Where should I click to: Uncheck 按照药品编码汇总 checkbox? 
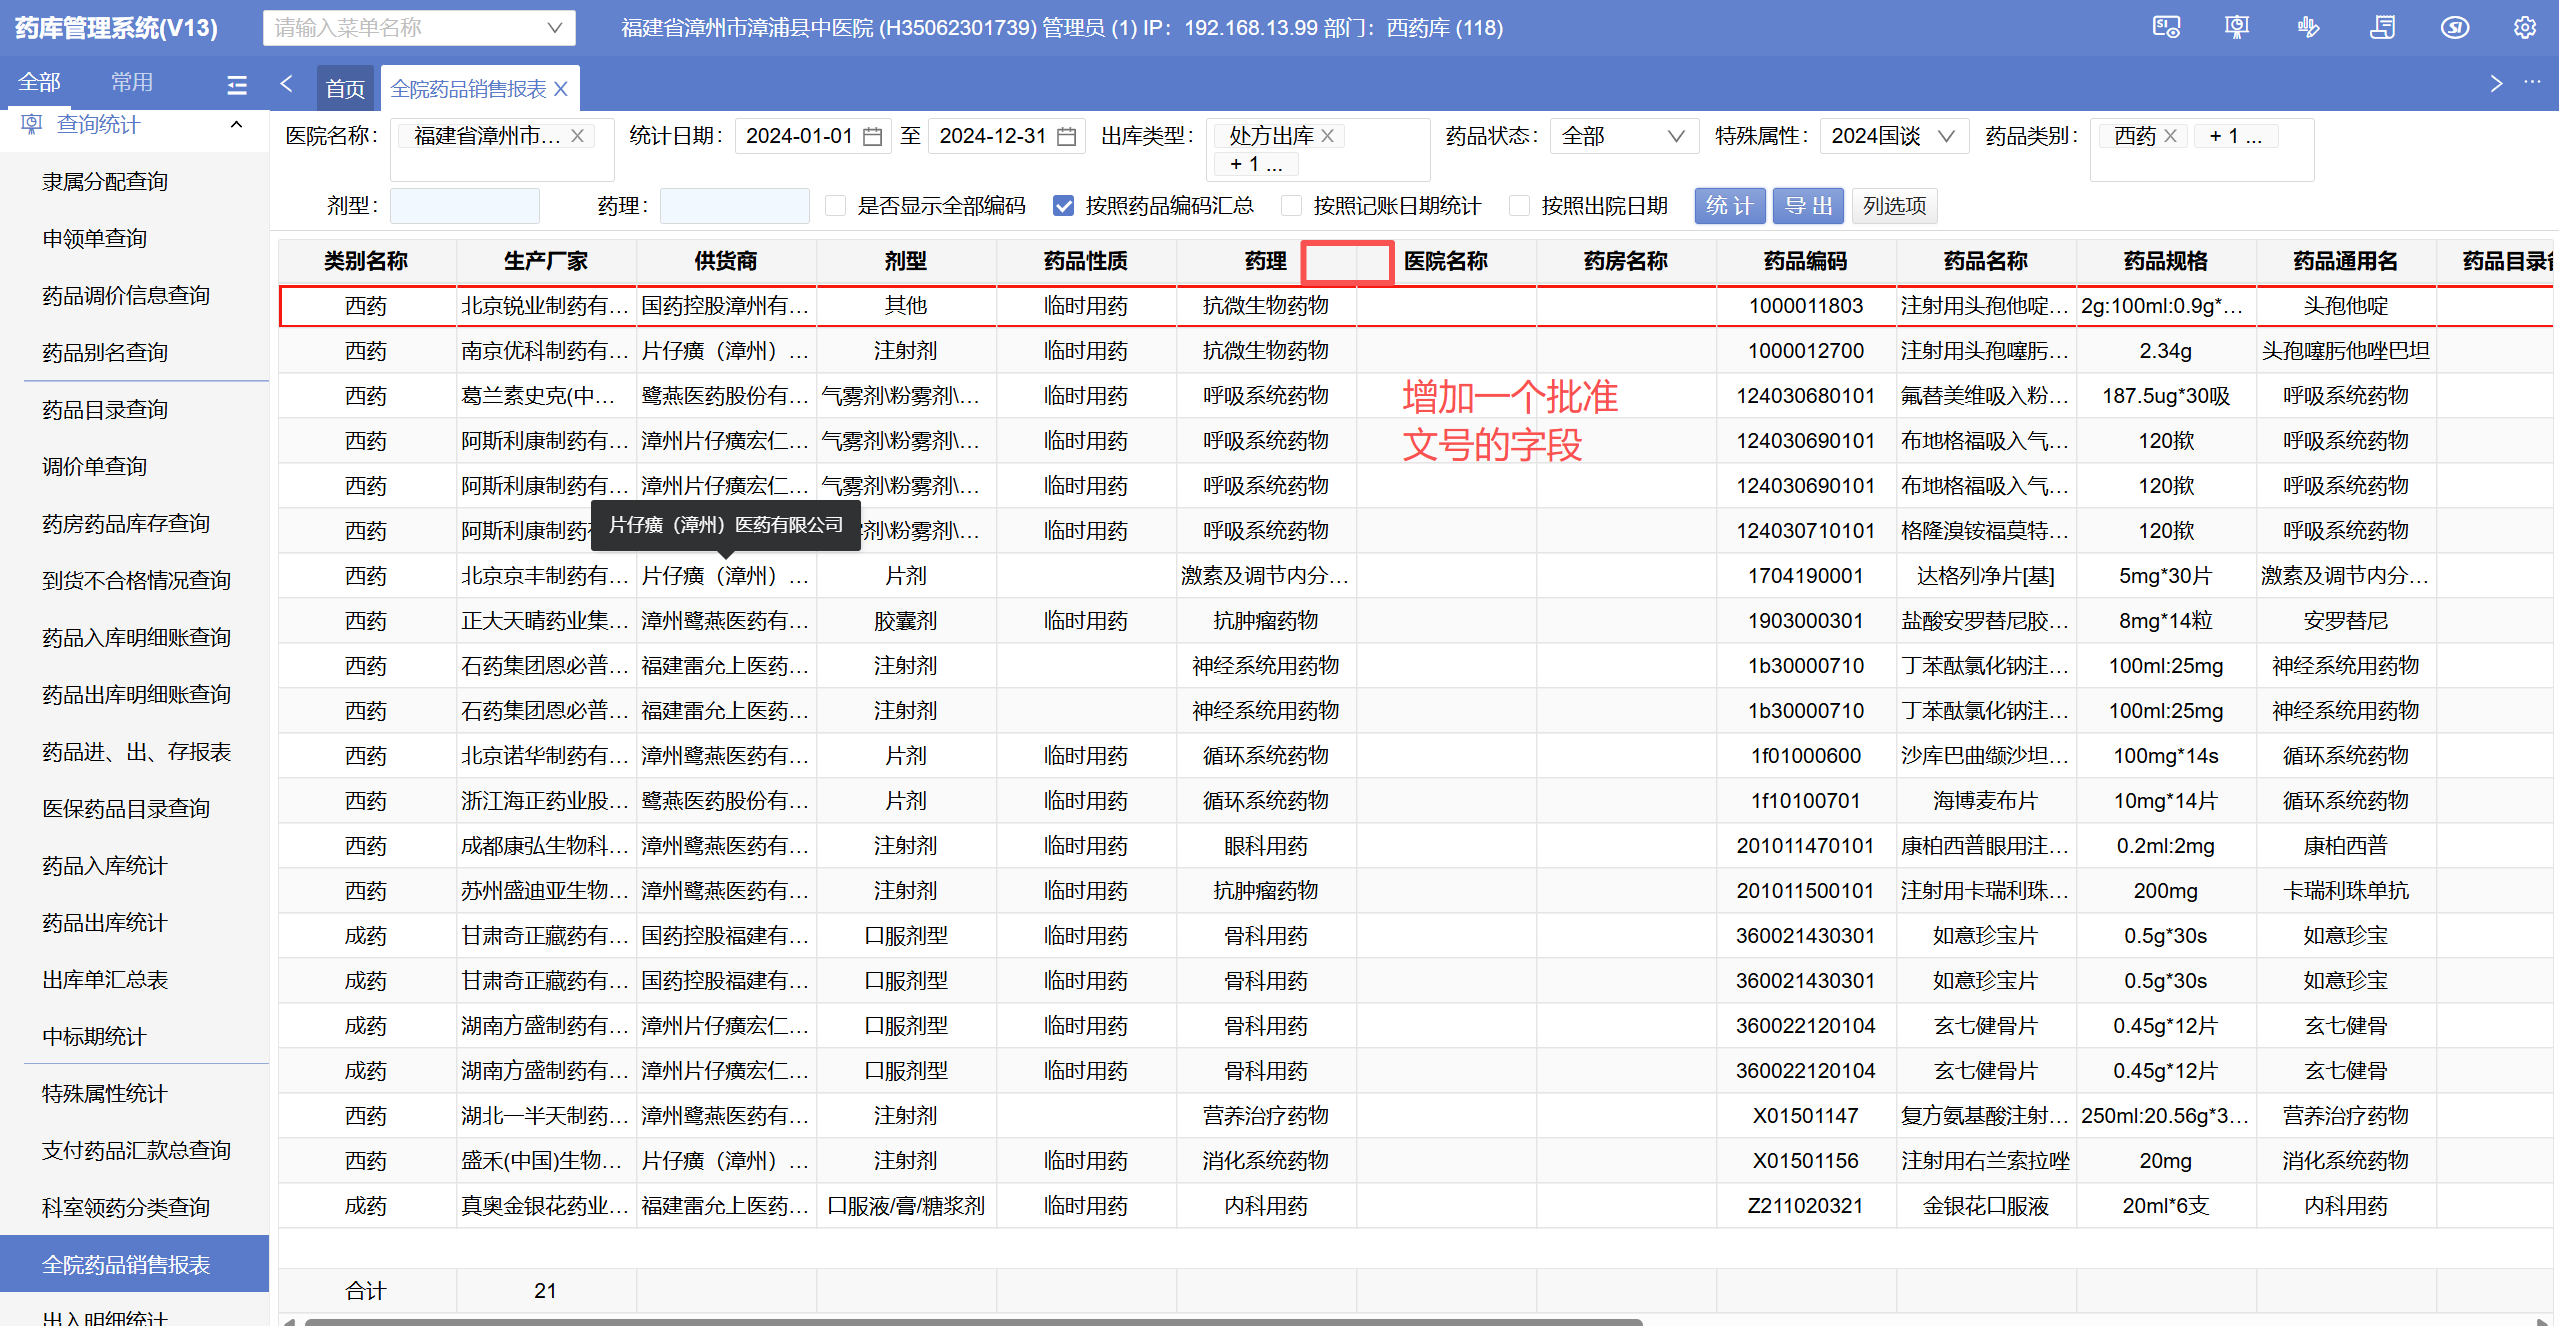pos(1064,206)
